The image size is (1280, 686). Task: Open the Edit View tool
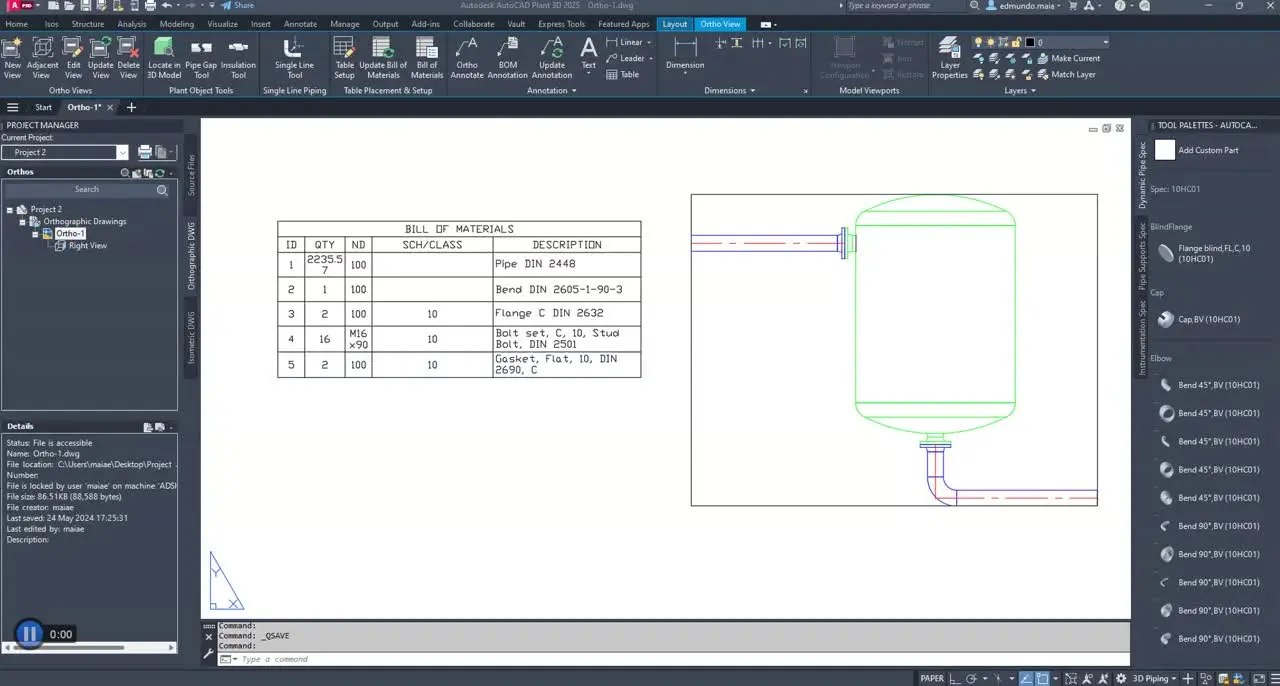coord(74,57)
